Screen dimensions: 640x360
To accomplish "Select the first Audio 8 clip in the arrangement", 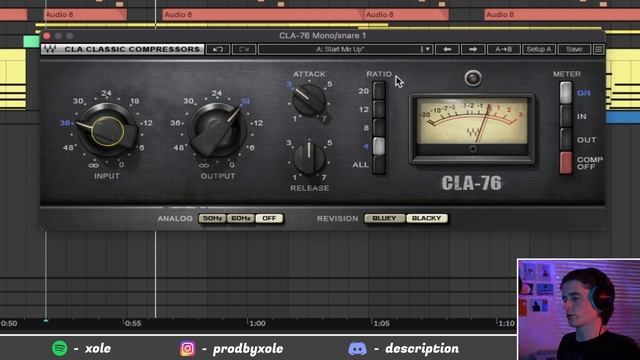I will point(85,15).
